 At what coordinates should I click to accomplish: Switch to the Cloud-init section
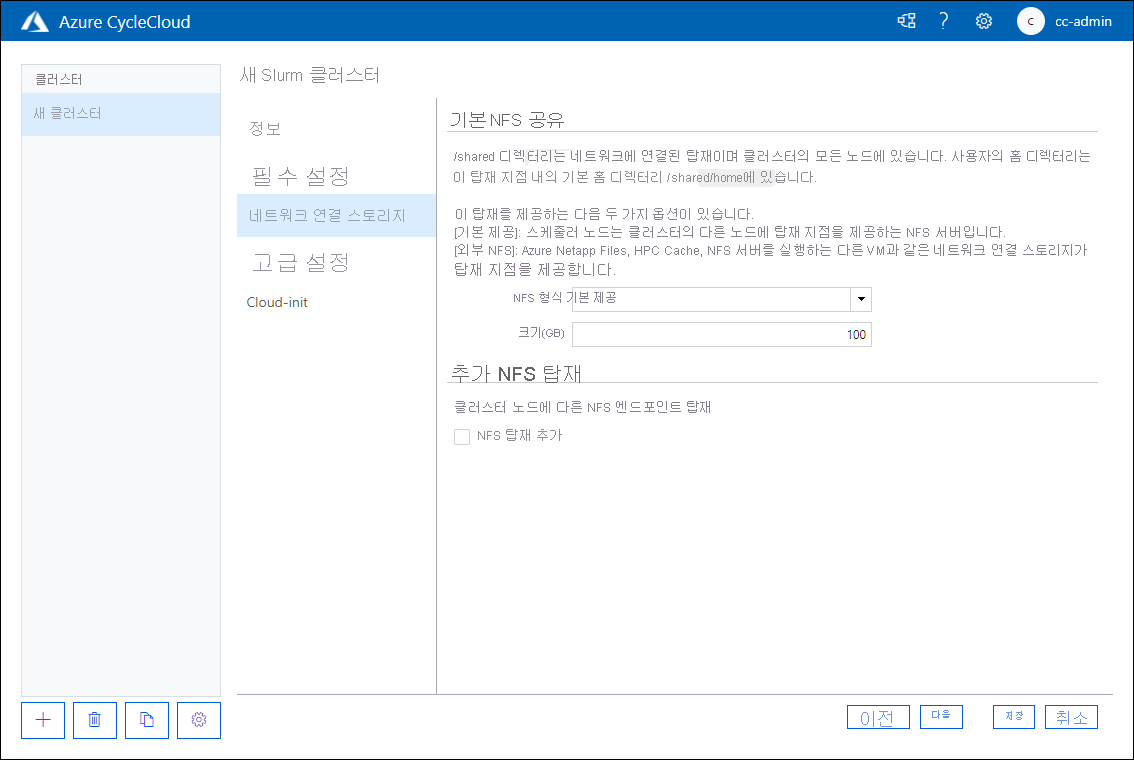277,301
